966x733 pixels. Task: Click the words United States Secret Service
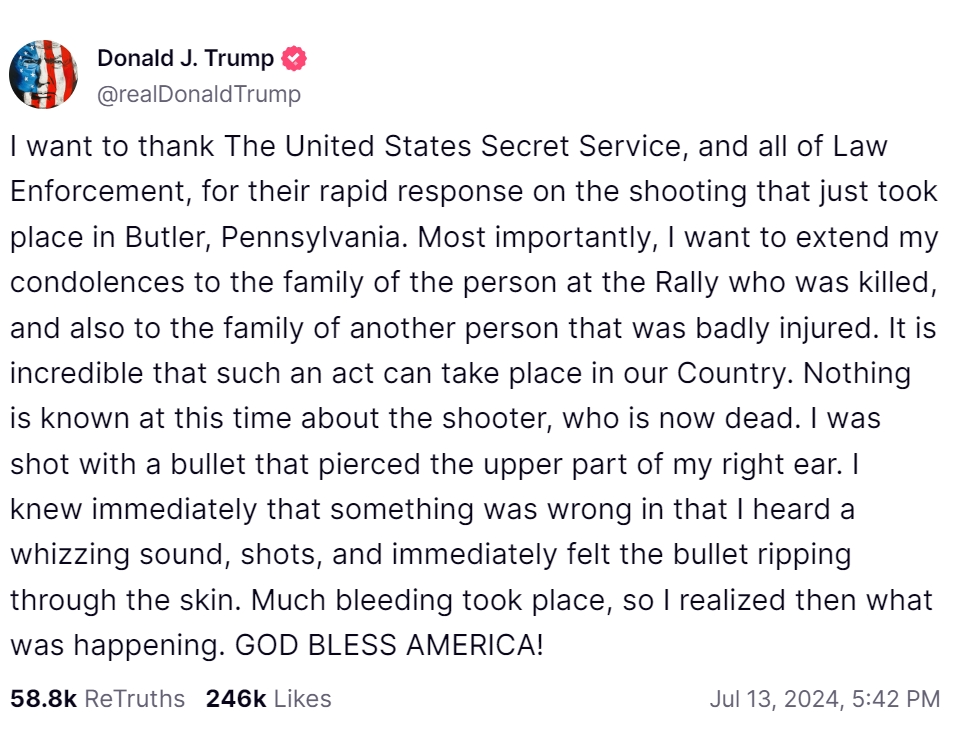[x=482, y=147]
